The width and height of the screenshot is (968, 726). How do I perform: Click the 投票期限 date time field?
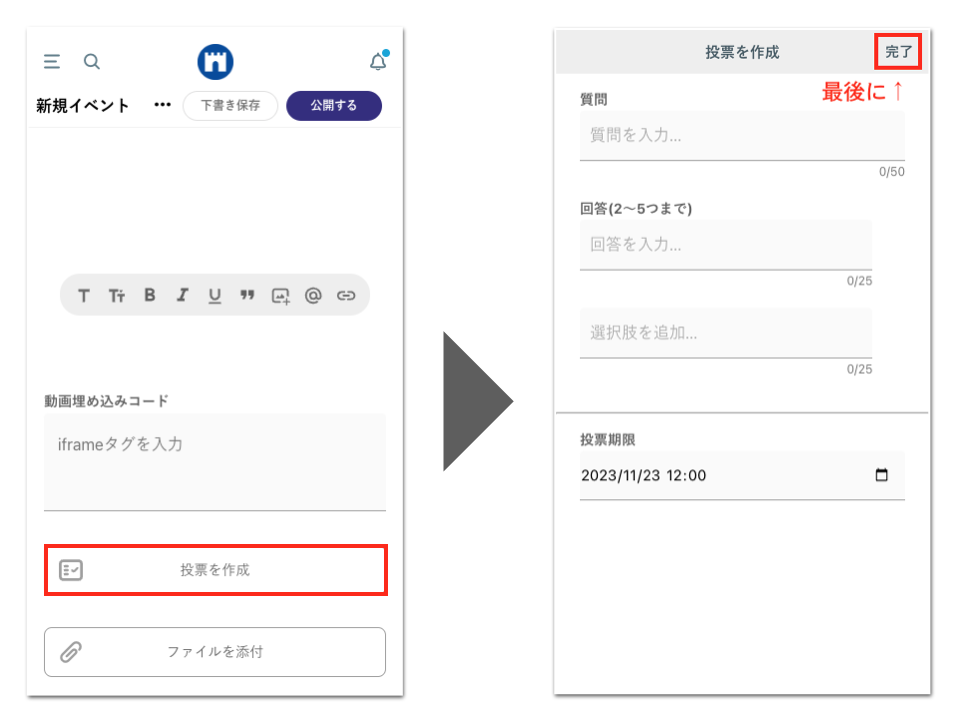point(742,475)
